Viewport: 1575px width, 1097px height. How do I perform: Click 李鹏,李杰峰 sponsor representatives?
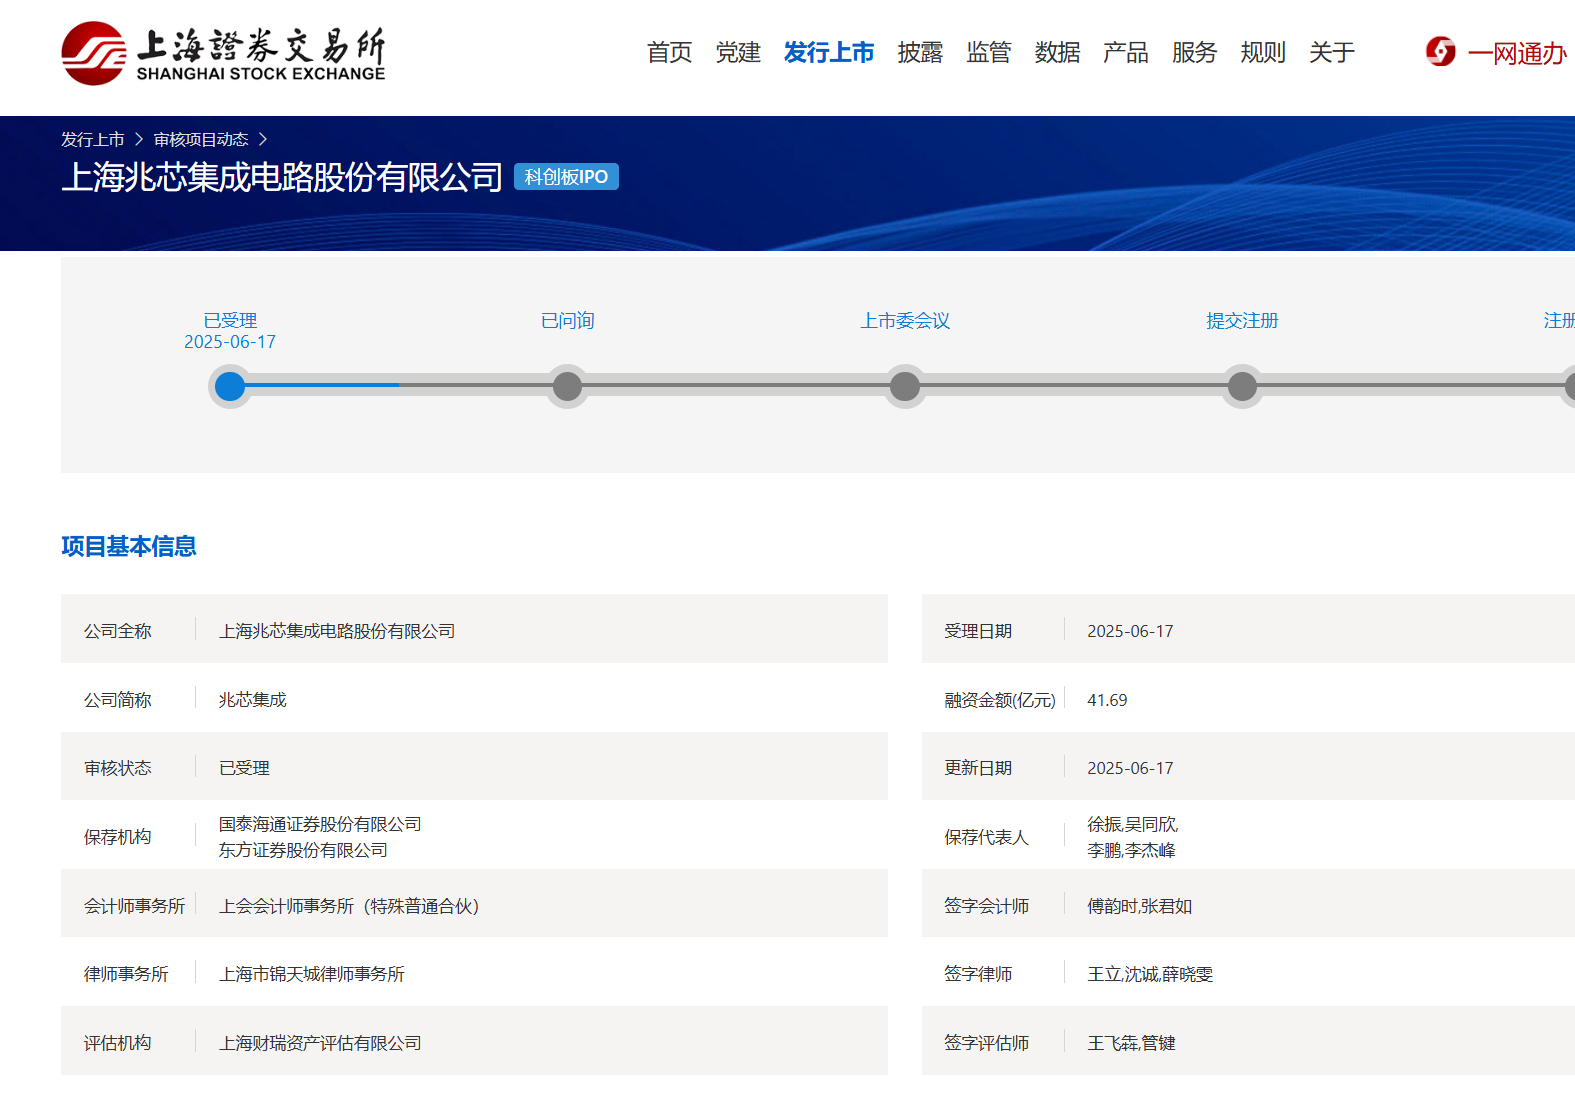tap(1131, 850)
